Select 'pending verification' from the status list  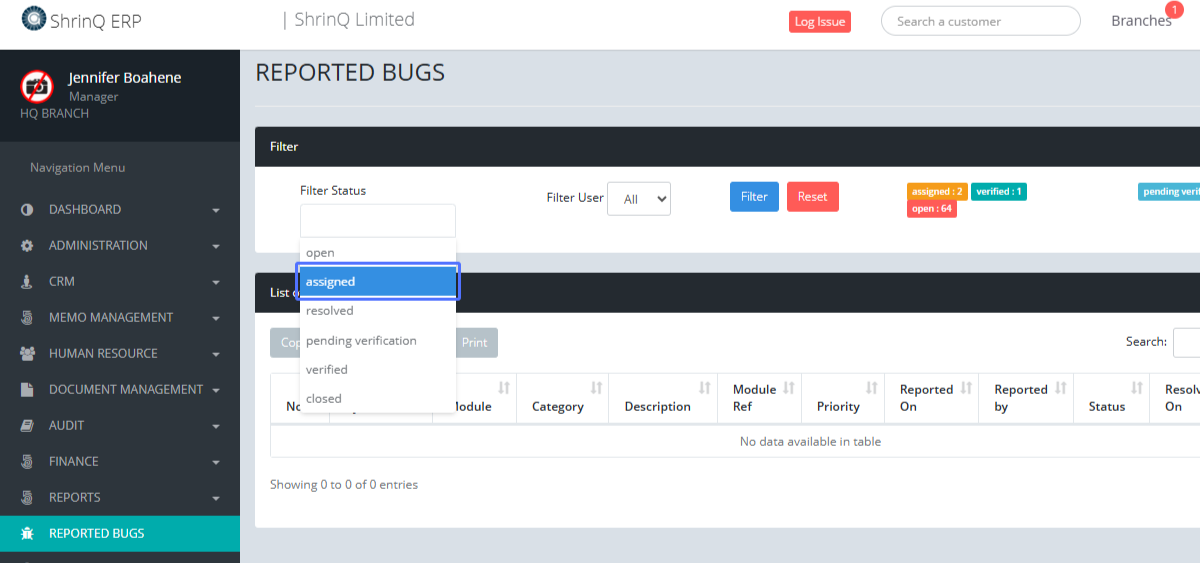click(x=361, y=341)
